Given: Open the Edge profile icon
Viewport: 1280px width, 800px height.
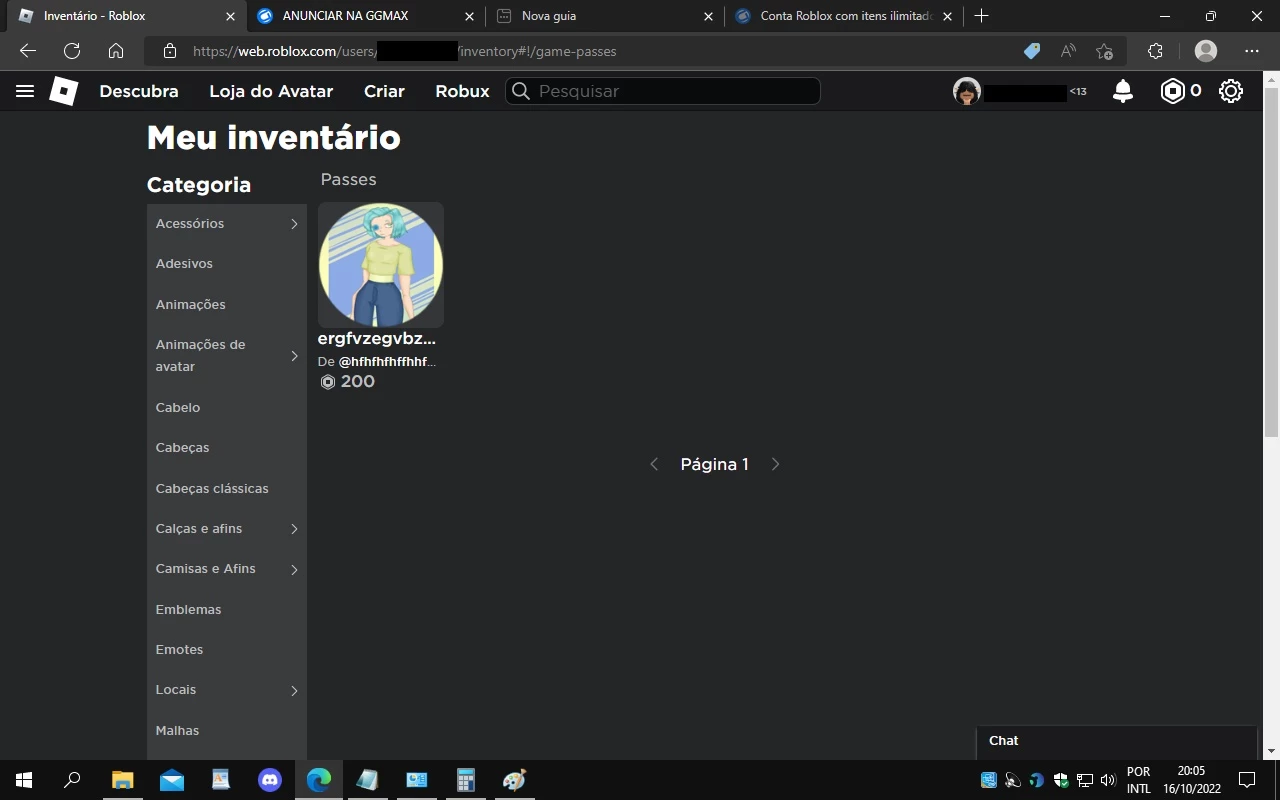Looking at the screenshot, I should (1206, 51).
